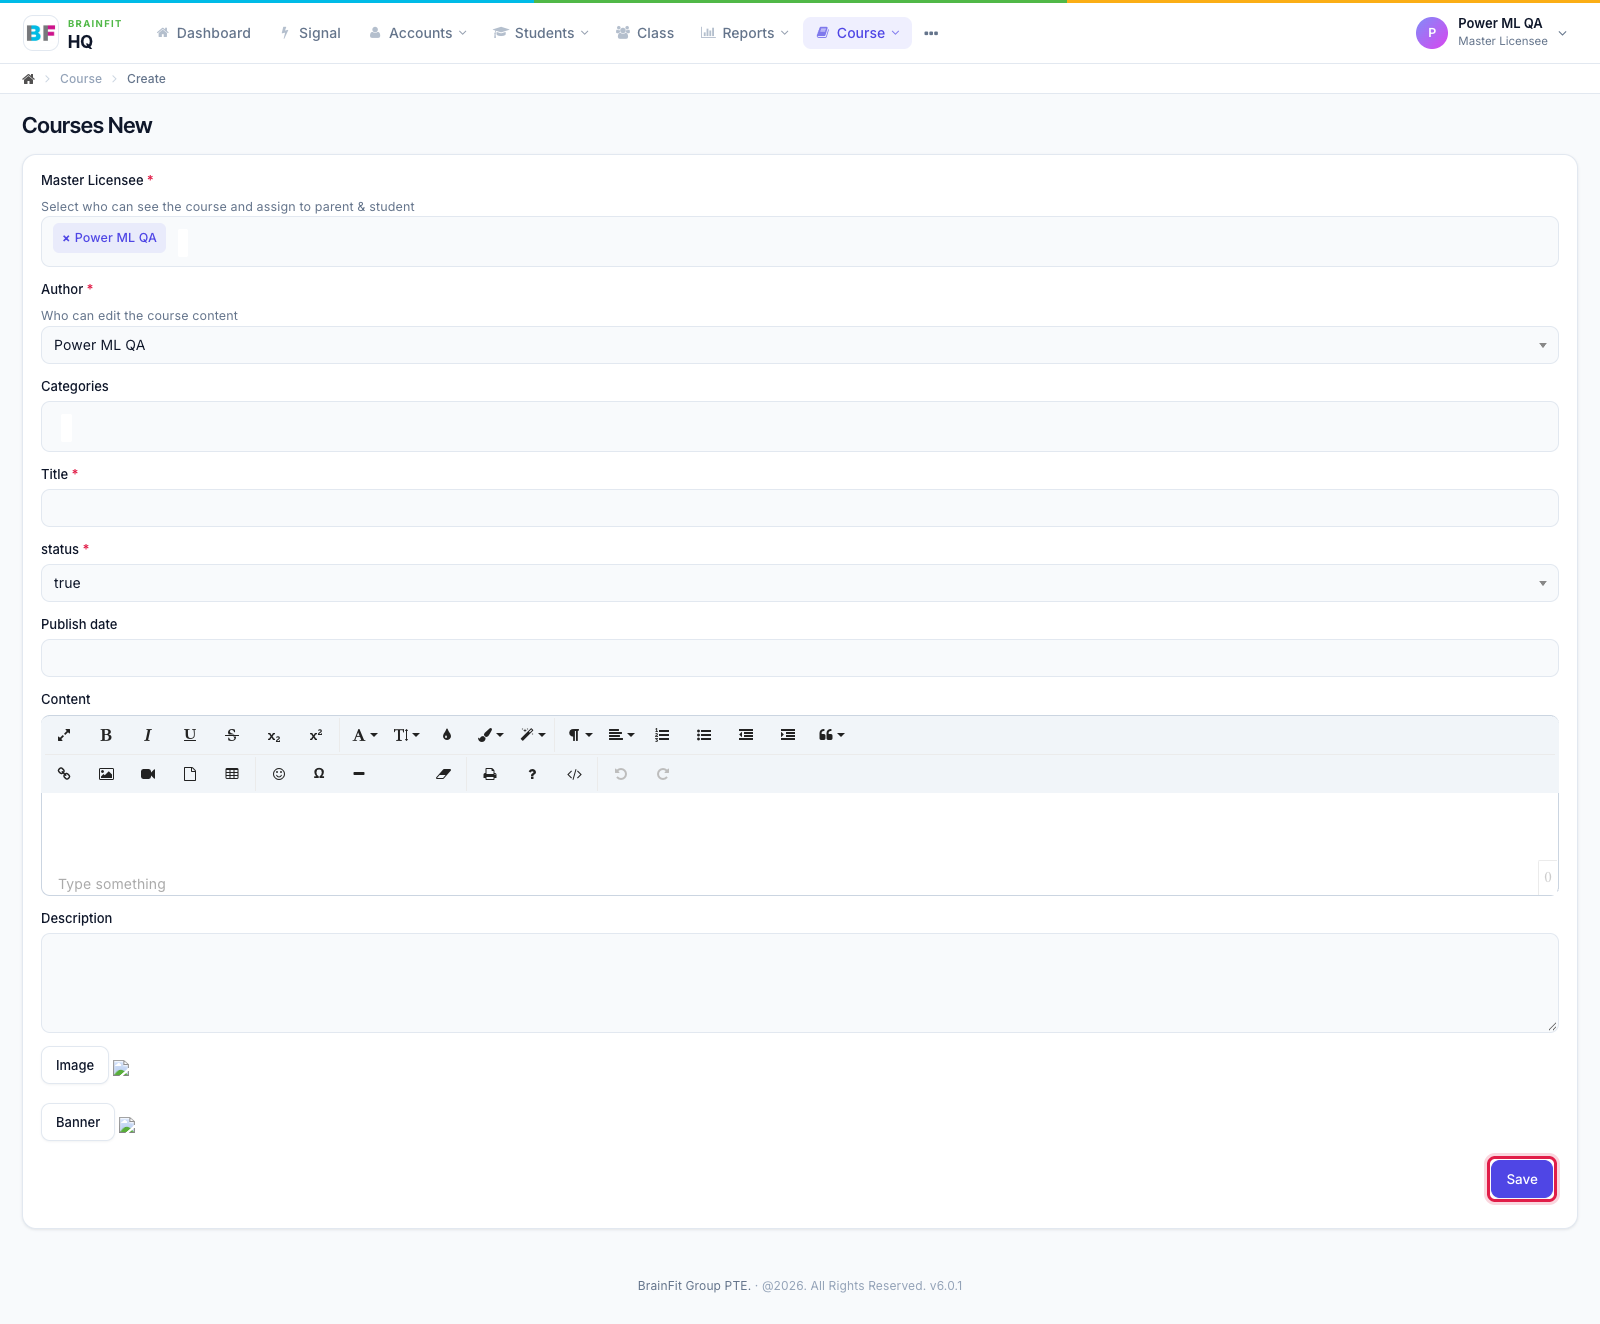Save the new course

click(1522, 1179)
